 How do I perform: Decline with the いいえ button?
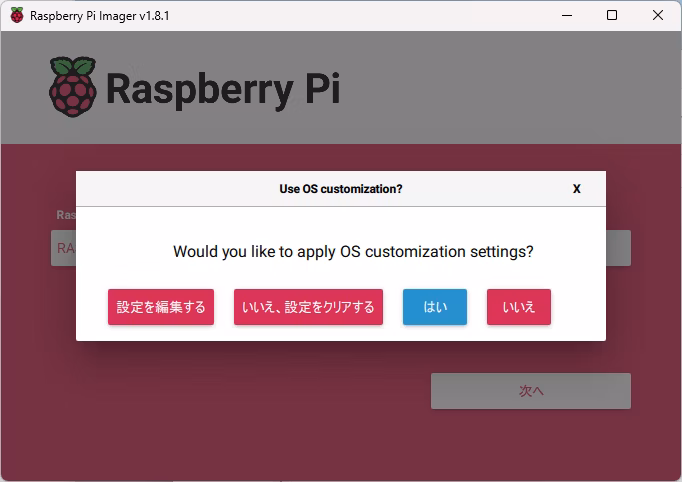(519, 307)
